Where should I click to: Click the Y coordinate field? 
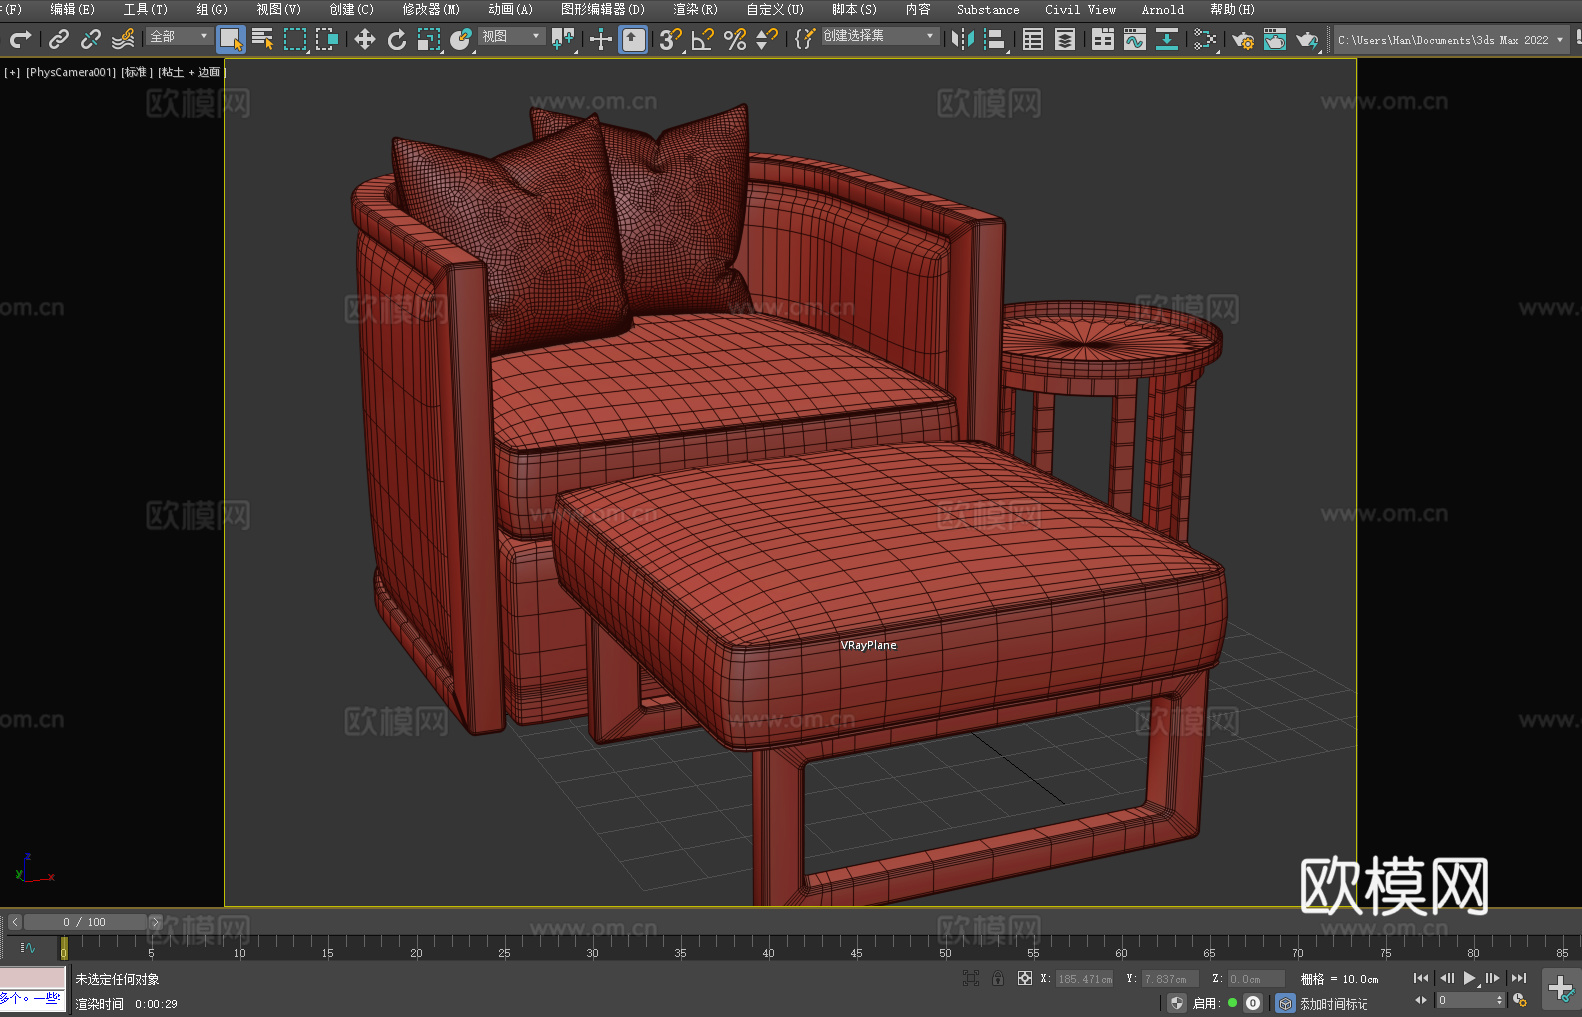[x=1170, y=979]
